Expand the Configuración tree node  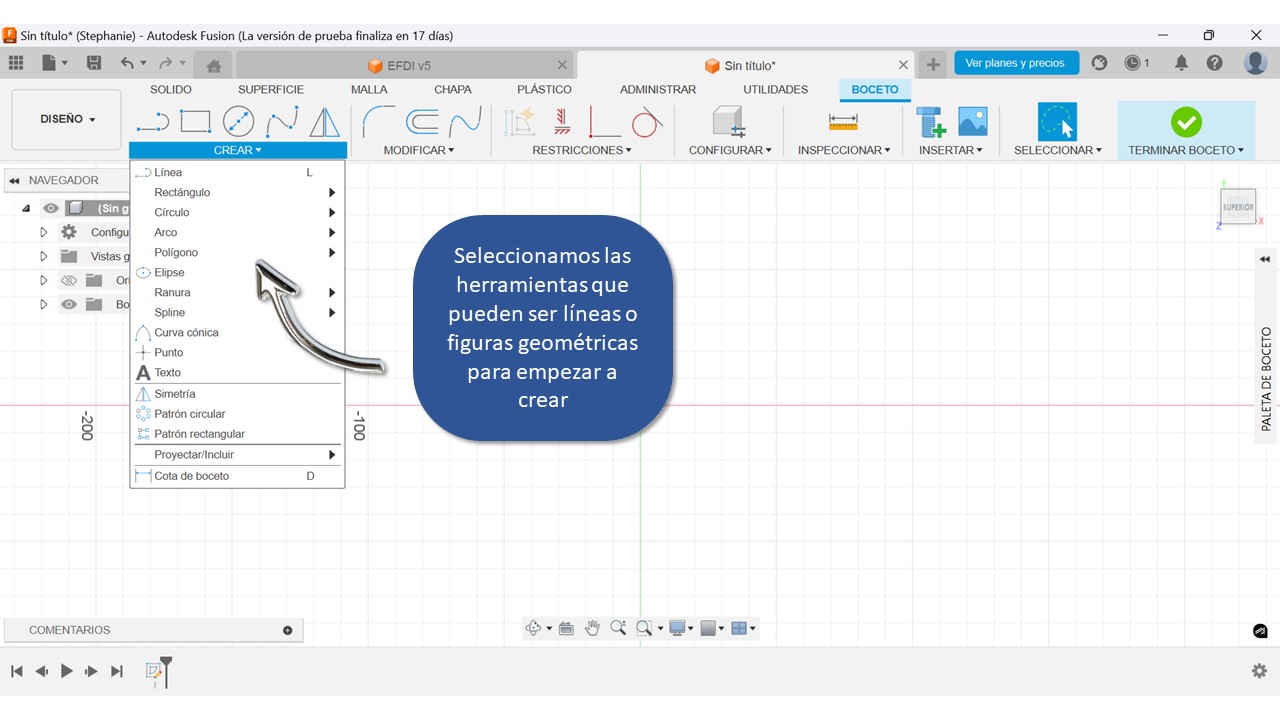(x=43, y=232)
